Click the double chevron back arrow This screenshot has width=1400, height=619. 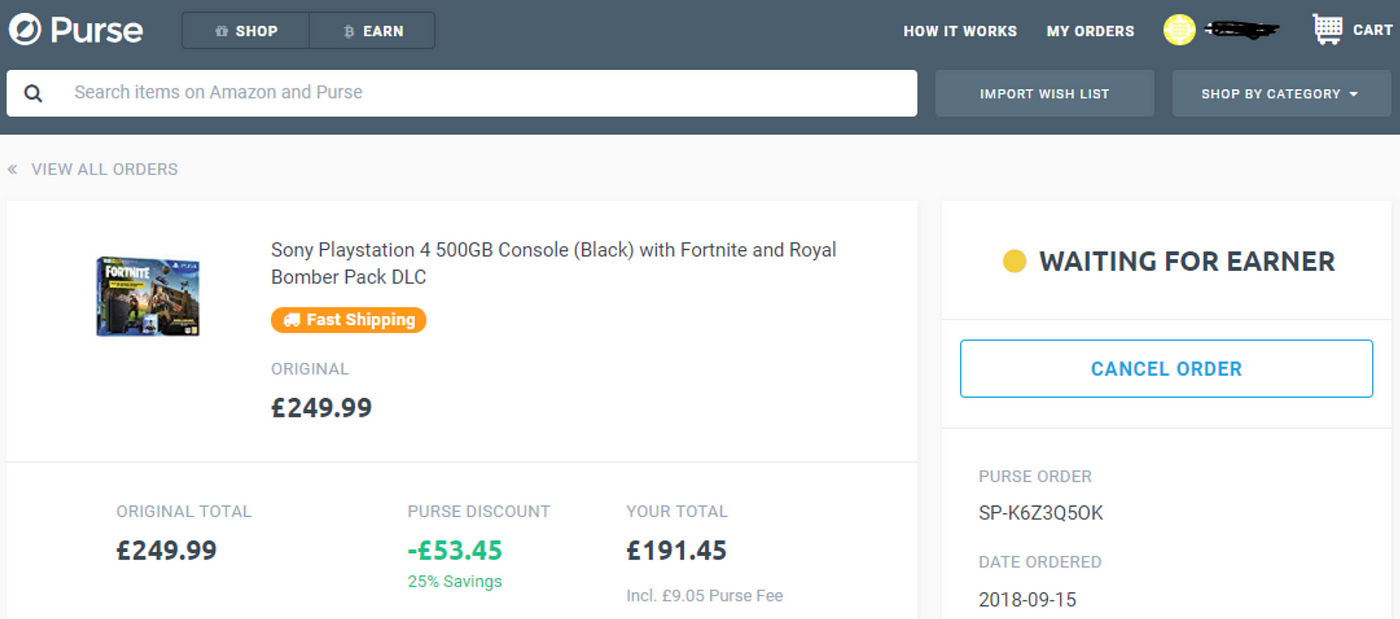click(12, 169)
